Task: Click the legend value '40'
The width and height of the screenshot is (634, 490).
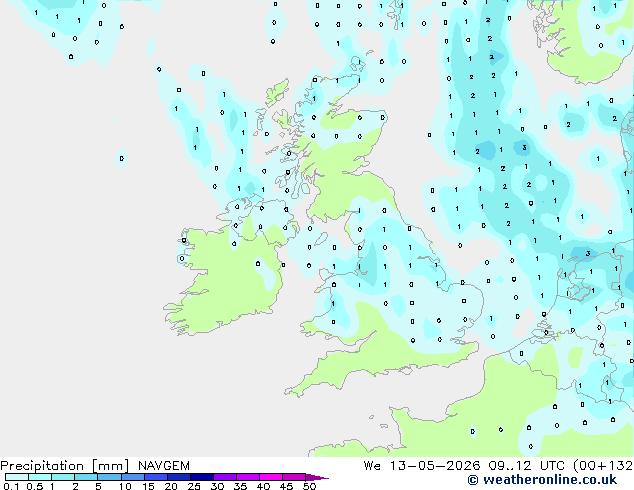Action: (263, 486)
